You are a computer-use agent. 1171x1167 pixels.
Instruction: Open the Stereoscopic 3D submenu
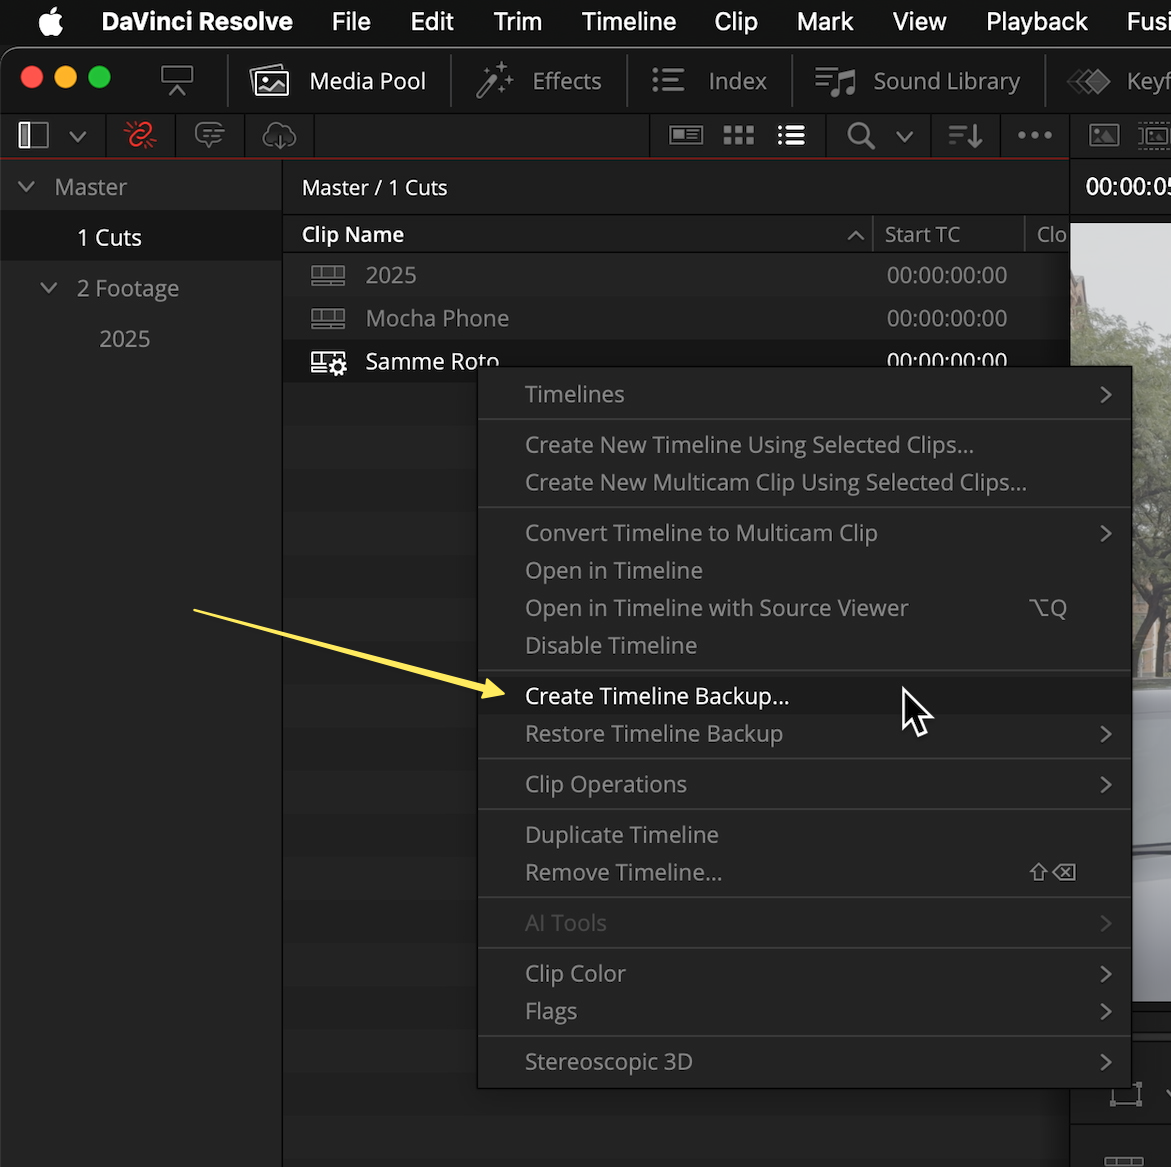[804, 1062]
